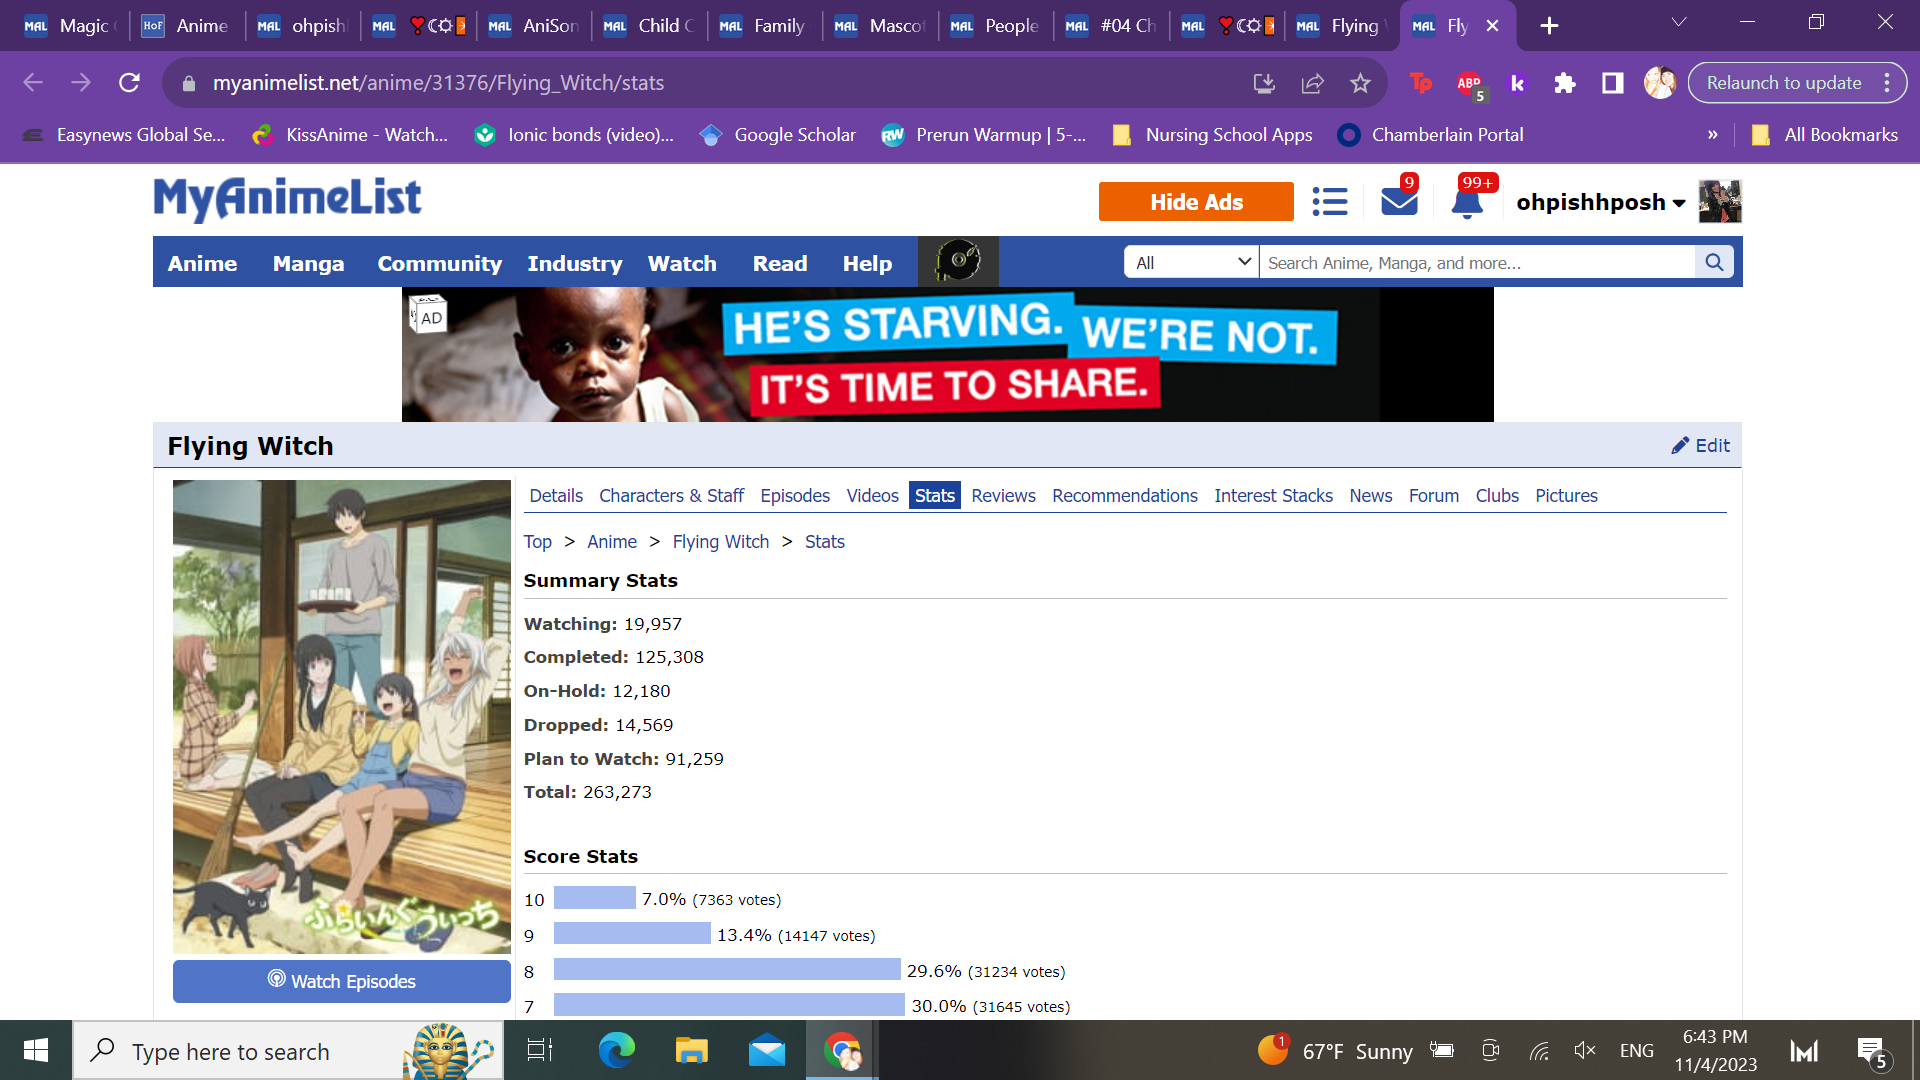Click the Hide Ads button
The height and width of the screenshot is (1080, 1920).
1195,202
